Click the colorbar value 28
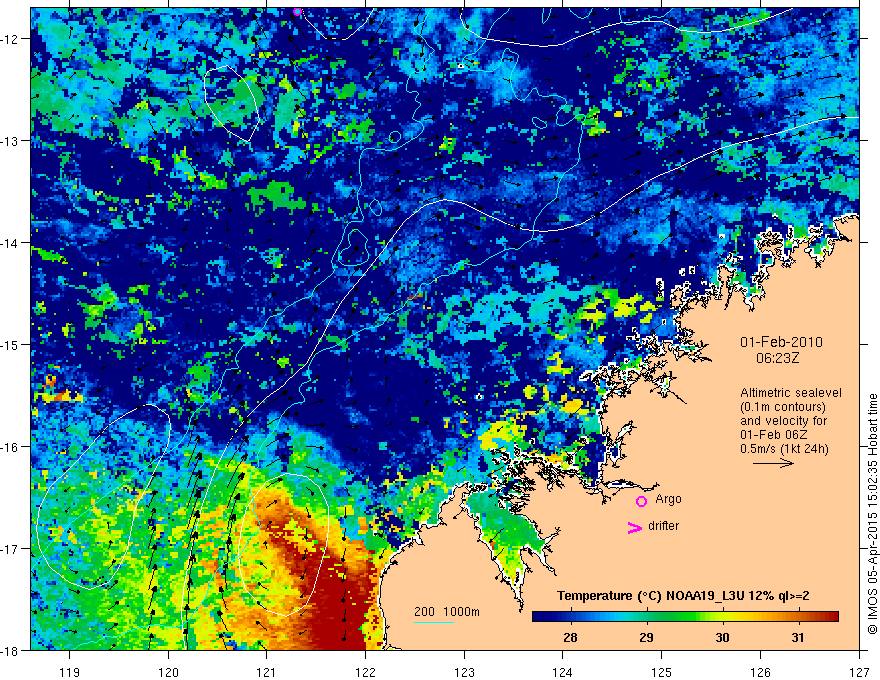880x680 pixels. point(570,637)
